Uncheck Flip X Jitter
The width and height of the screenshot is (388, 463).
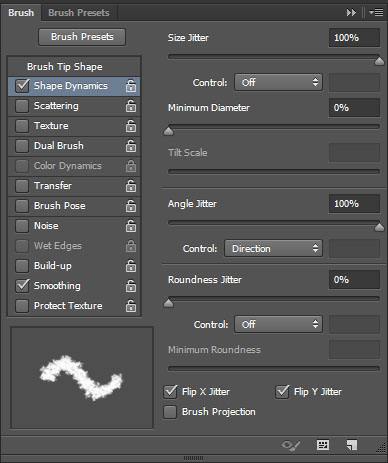[x=170, y=392]
